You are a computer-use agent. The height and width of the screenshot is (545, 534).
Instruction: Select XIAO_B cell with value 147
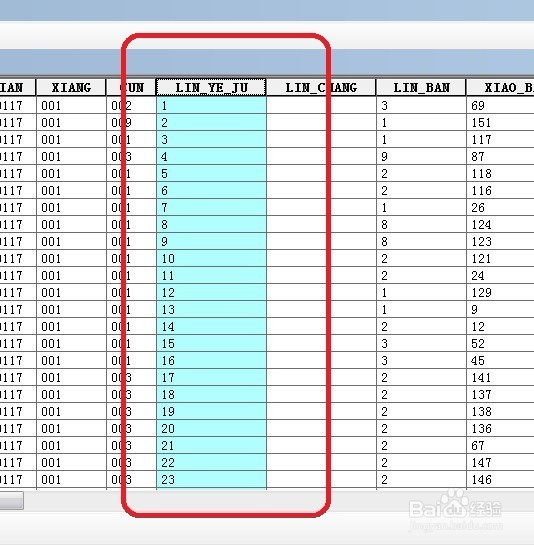tap(500, 463)
